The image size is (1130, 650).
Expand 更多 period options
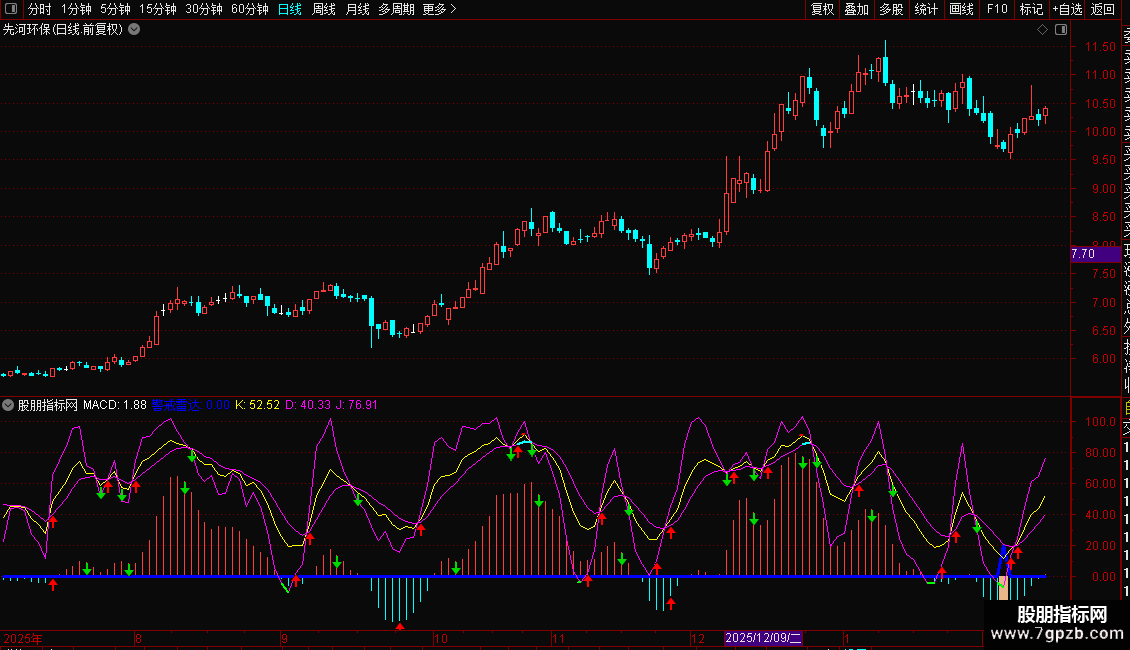click(x=439, y=9)
